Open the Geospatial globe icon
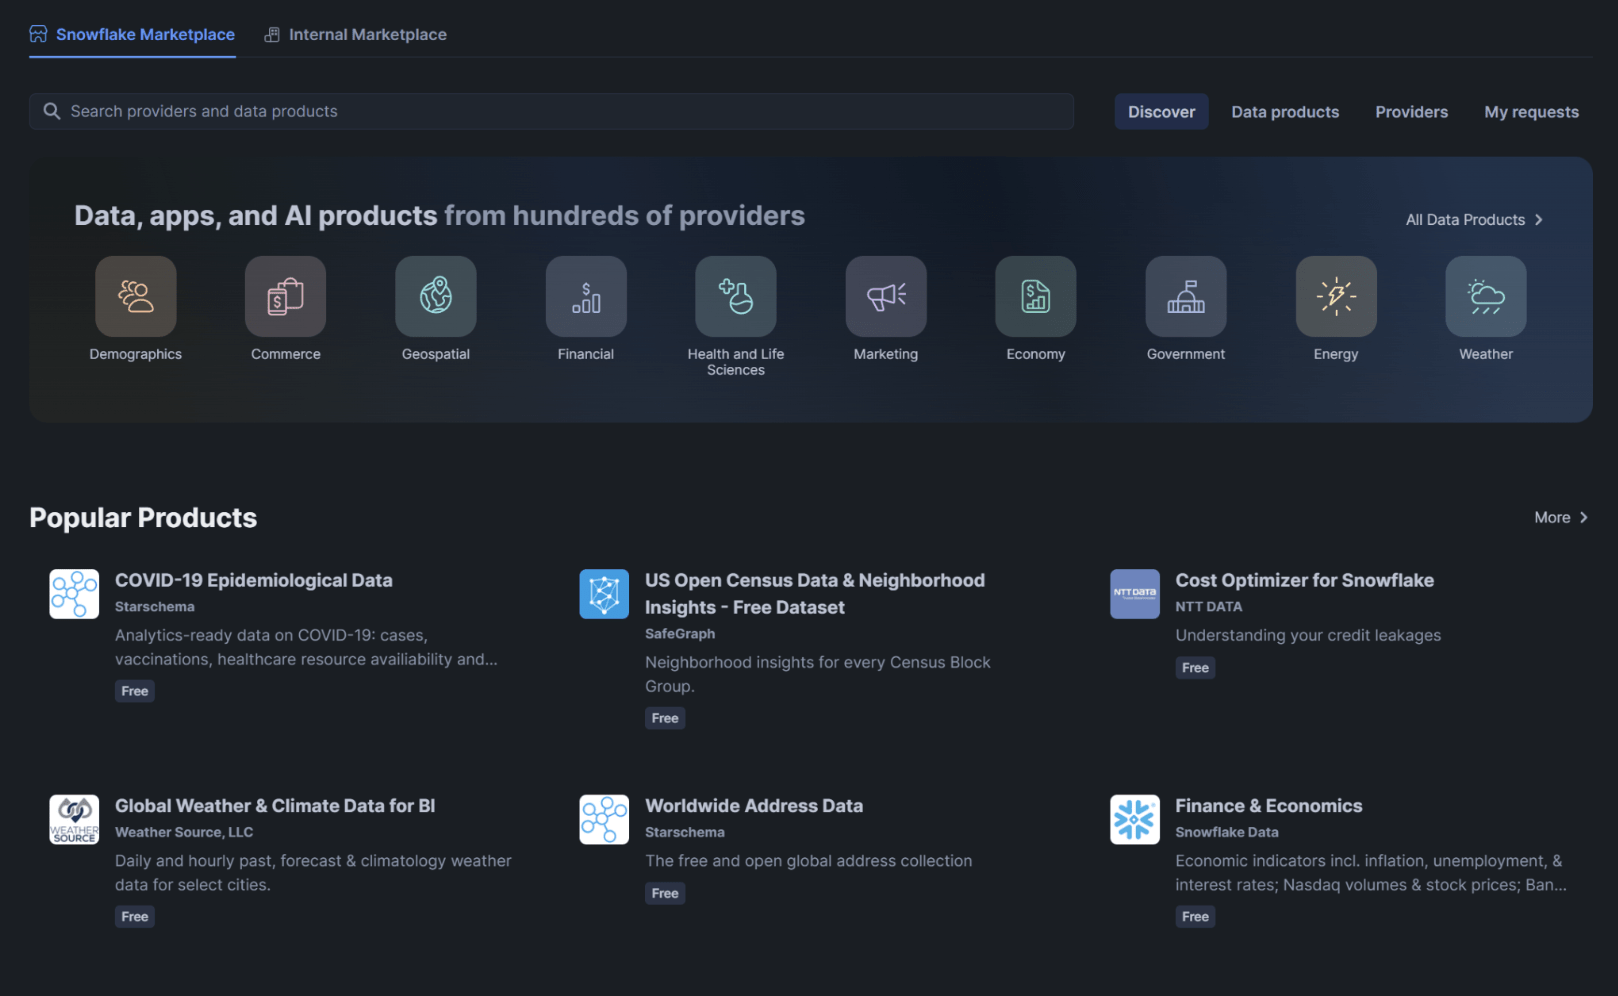 436,296
